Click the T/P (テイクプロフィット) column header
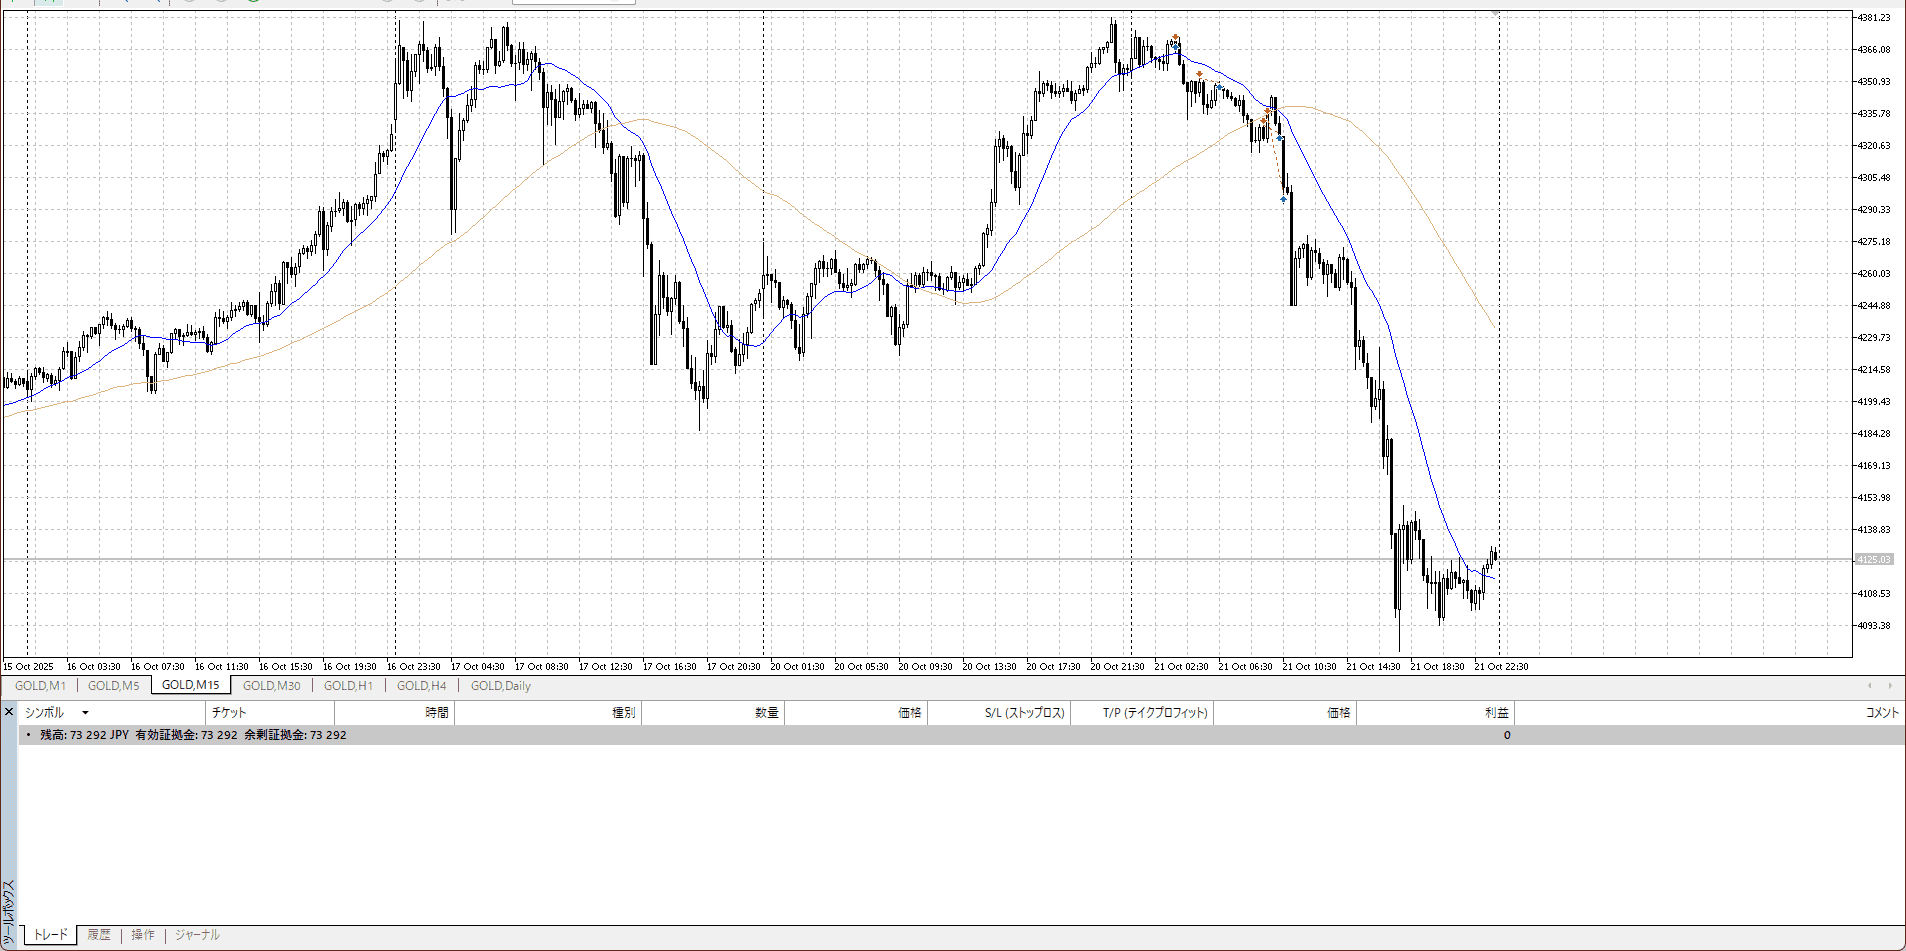The height and width of the screenshot is (951, 1906). point(1155,713)
